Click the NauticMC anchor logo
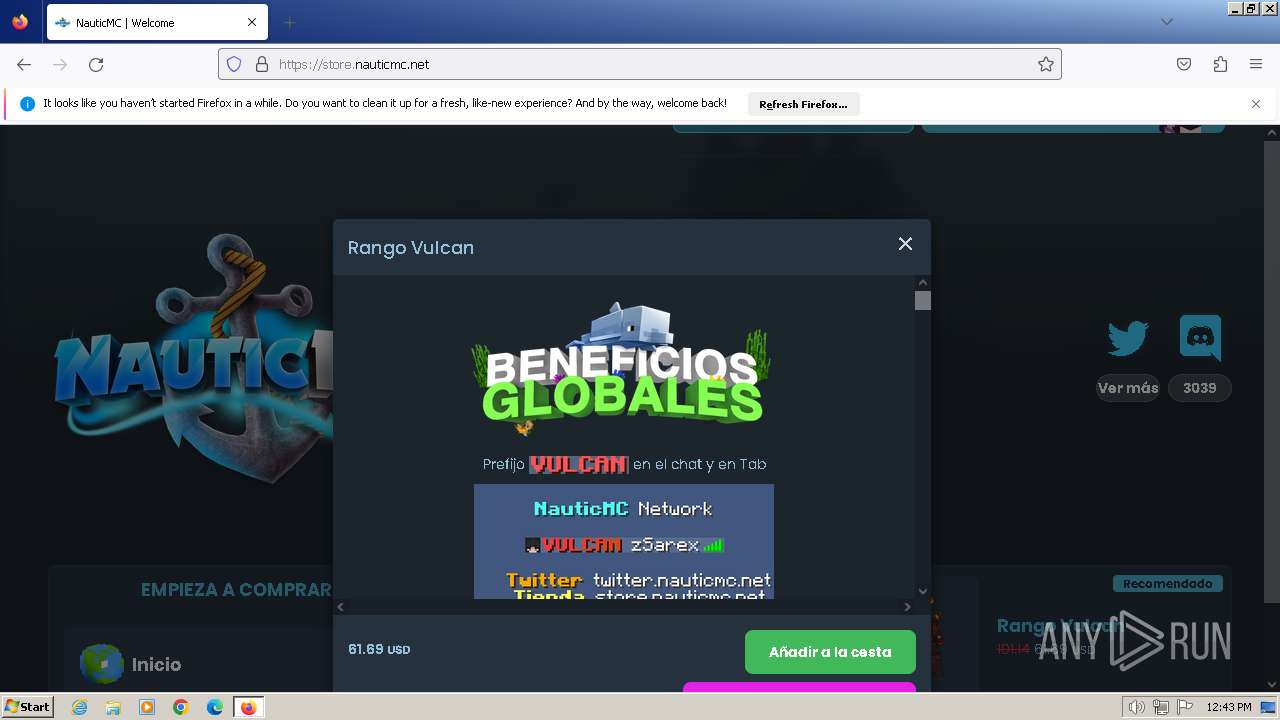Image resolution: width=1280 pixels, height=720 pixels. [x=193, y=357]
